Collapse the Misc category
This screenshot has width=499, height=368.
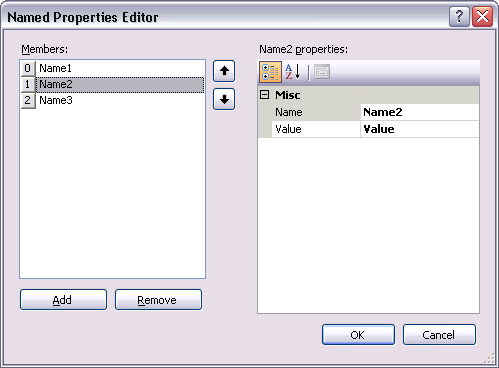(x=264, y=95)
